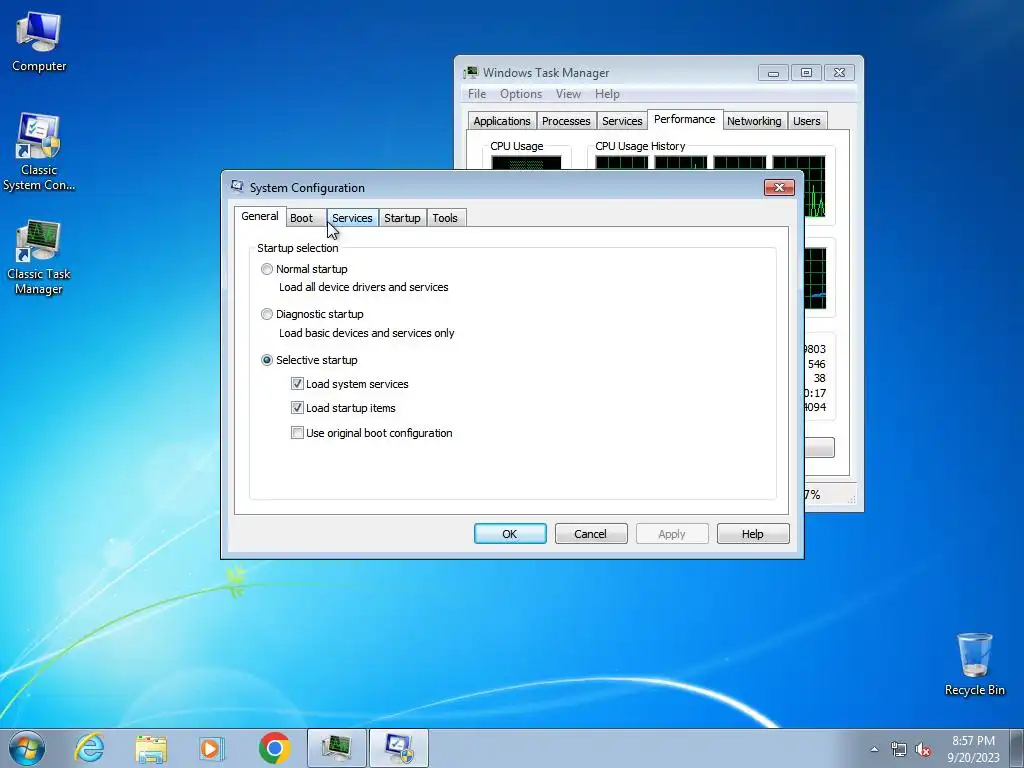Click OK in System Configuration
This screenshot has width=1024, height=768.
tap(510, 534)
